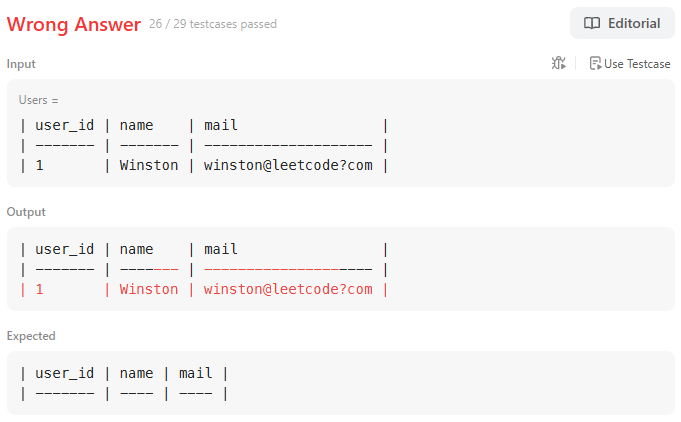The image size is (681, 422).
Task: Click the red Wrong Answer heading
Action: pos(74,24)
